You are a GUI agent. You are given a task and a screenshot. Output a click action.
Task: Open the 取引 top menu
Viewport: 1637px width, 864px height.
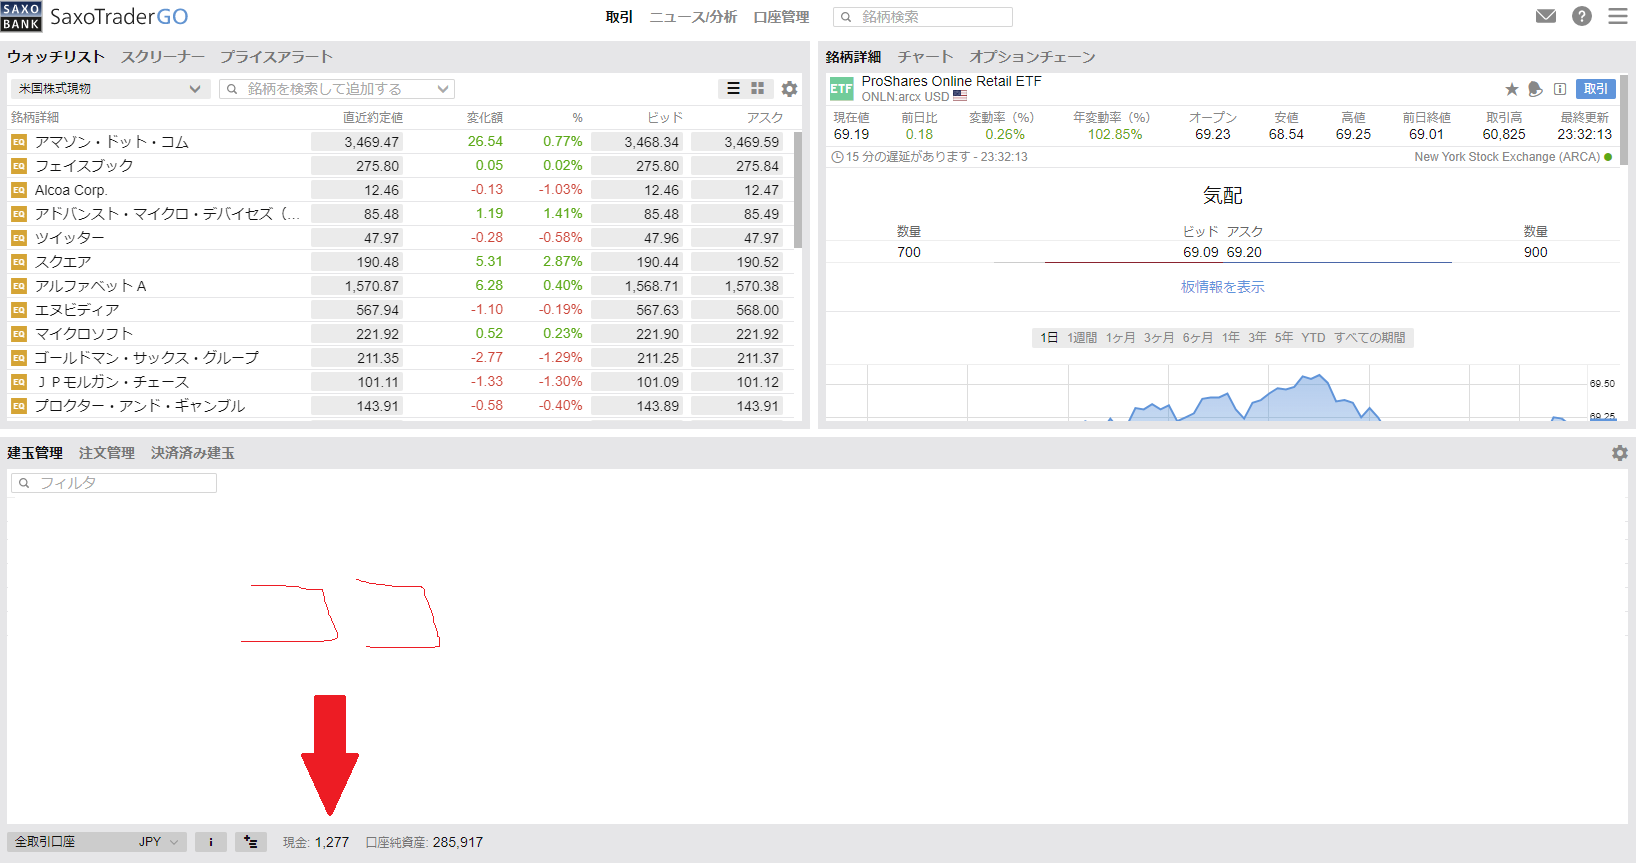(x=619, y=17)
